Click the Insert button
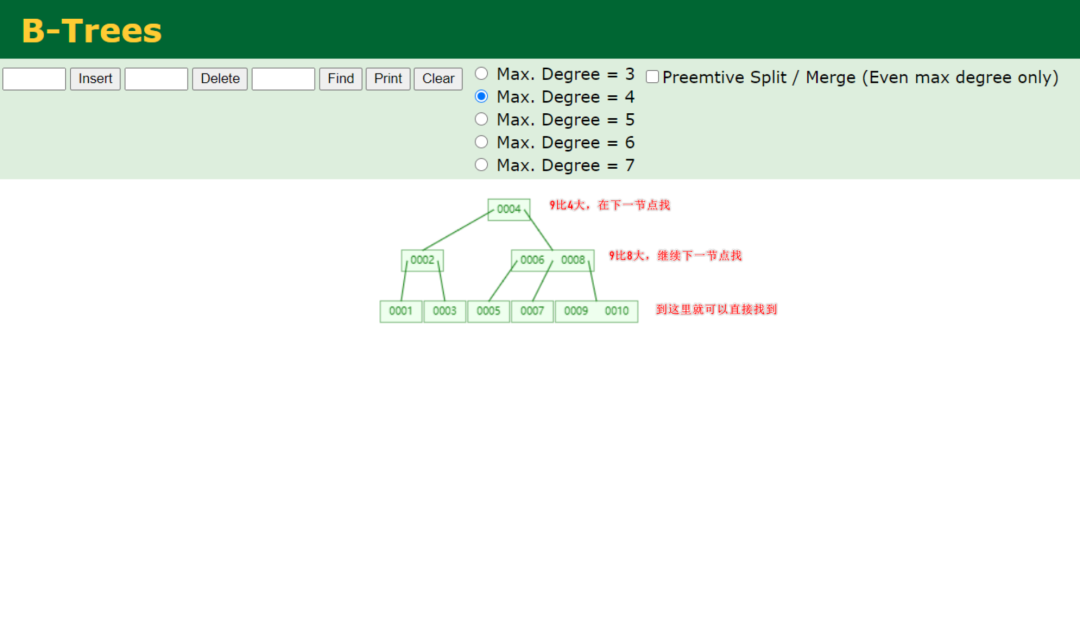 [x=95, y=79]
